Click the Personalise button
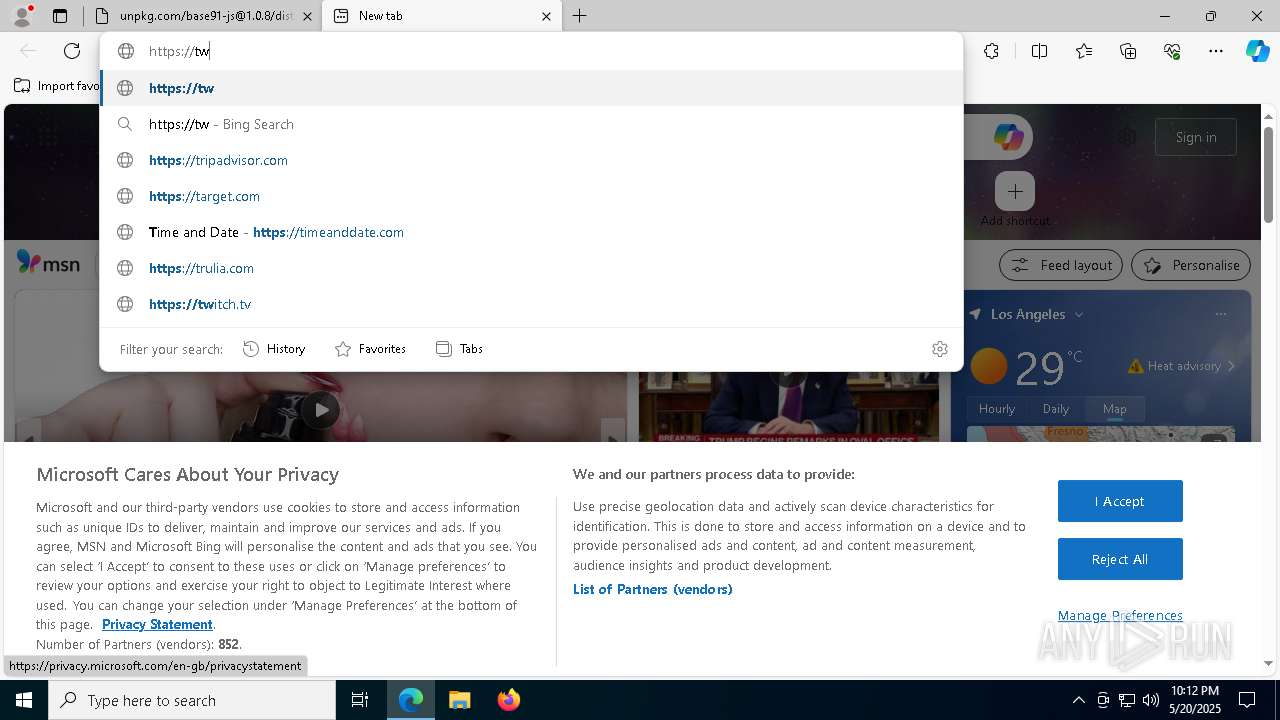Viewport: 1280px width, 720px height. (1191, 265)
